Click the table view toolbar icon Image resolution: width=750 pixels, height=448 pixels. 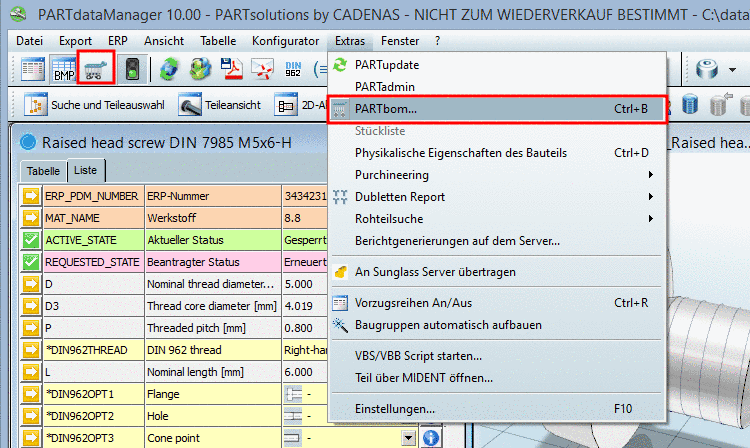tap(33, 69)
